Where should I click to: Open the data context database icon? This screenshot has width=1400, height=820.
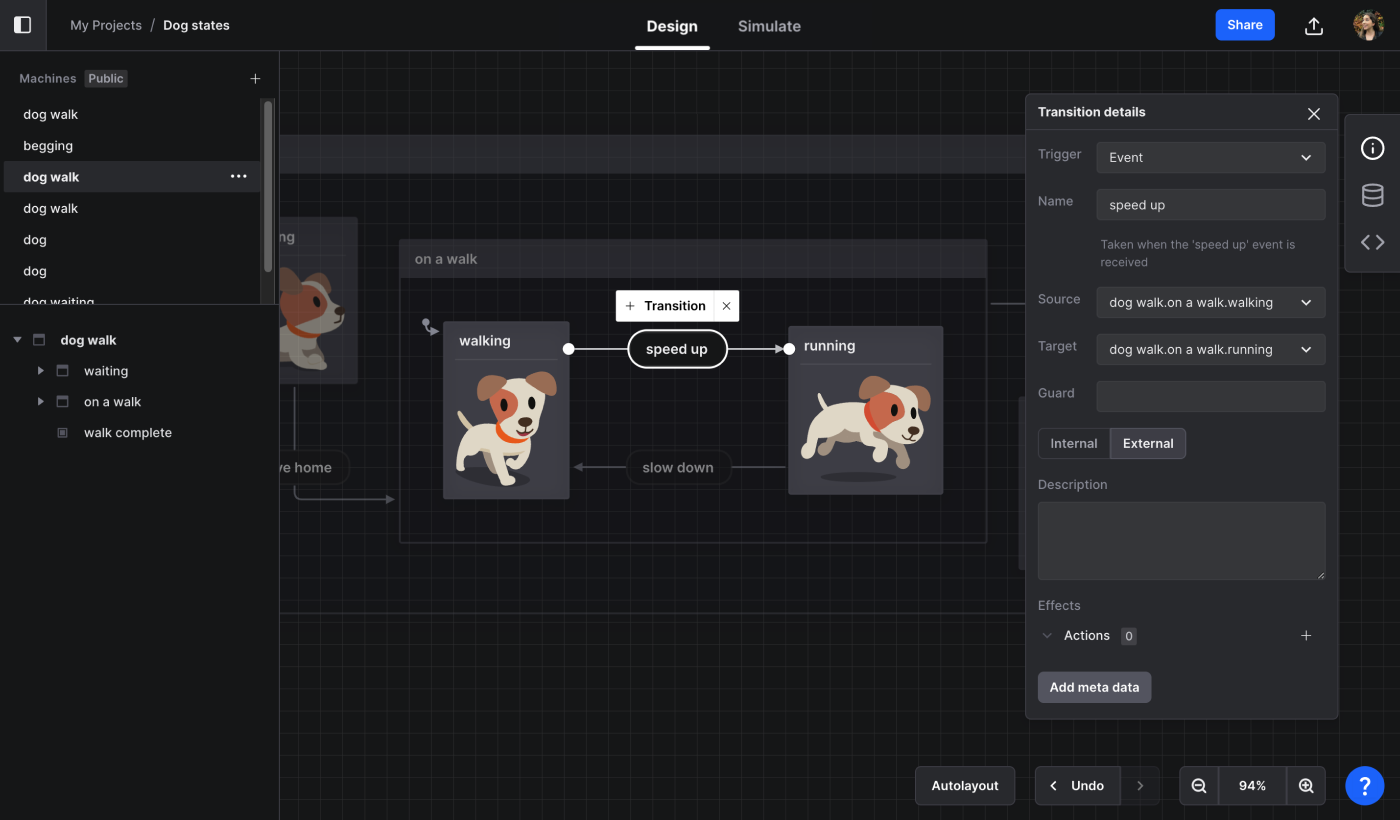point(1372,195)
